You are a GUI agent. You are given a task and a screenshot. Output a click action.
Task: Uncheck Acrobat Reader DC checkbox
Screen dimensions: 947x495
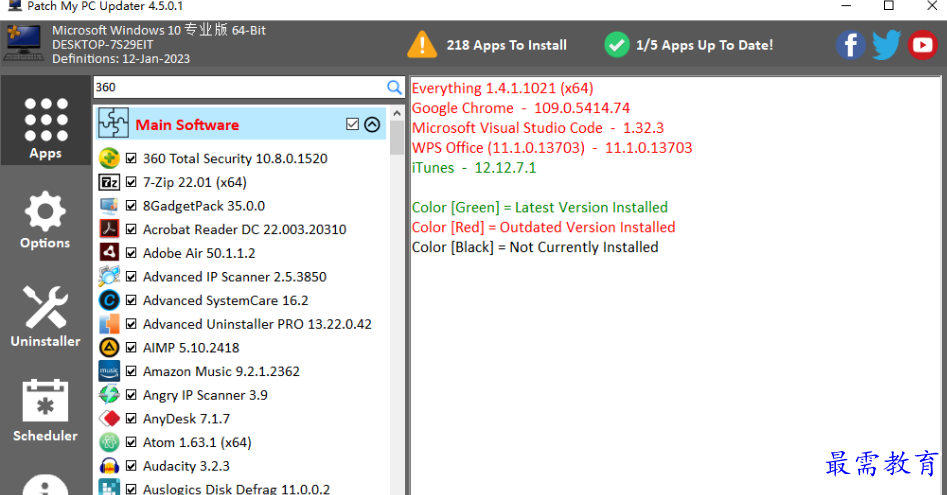coord(131,229)
